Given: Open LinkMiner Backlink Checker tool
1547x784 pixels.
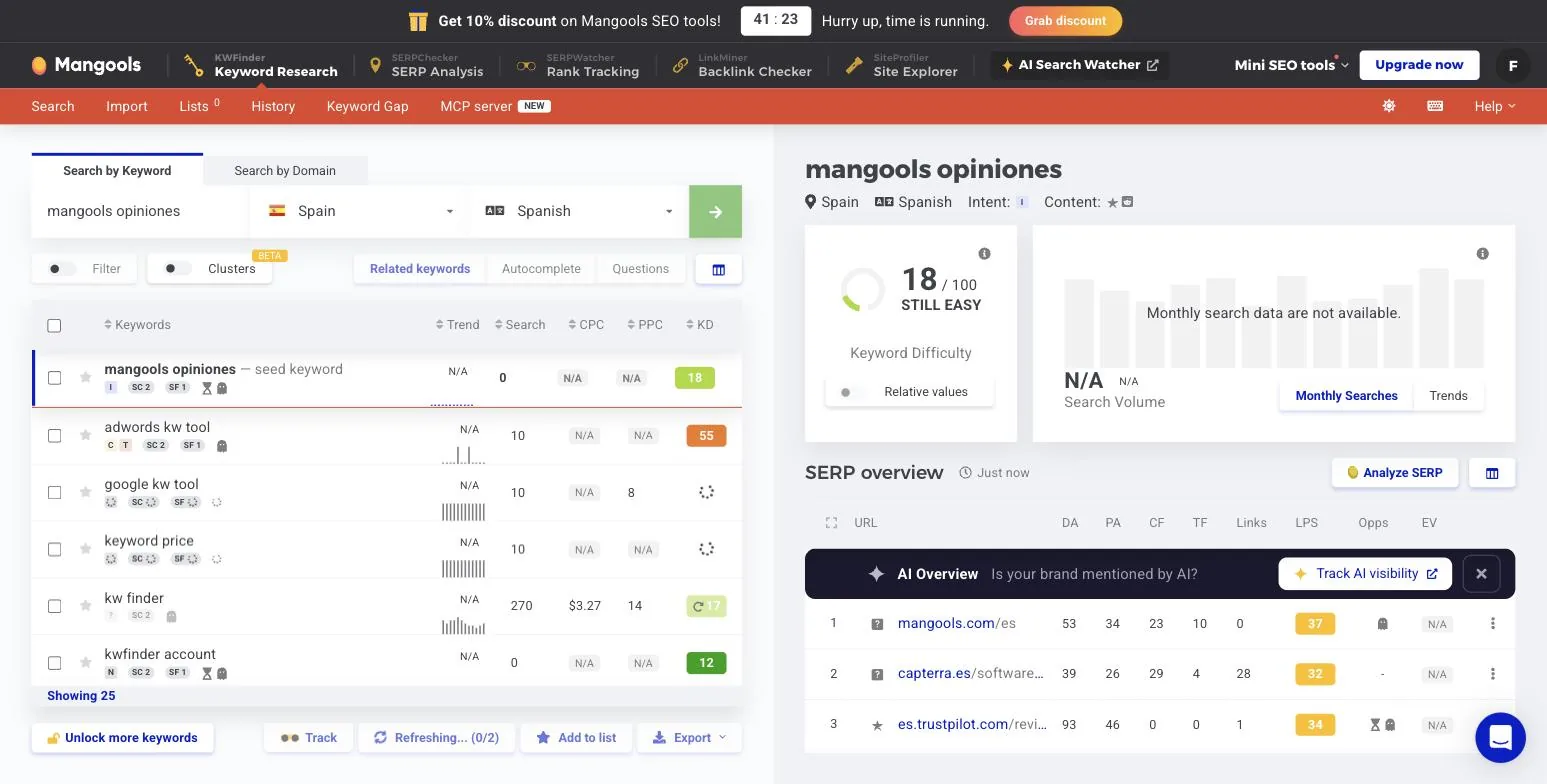Looking at the screenshot, I should [x=742, y=65].
